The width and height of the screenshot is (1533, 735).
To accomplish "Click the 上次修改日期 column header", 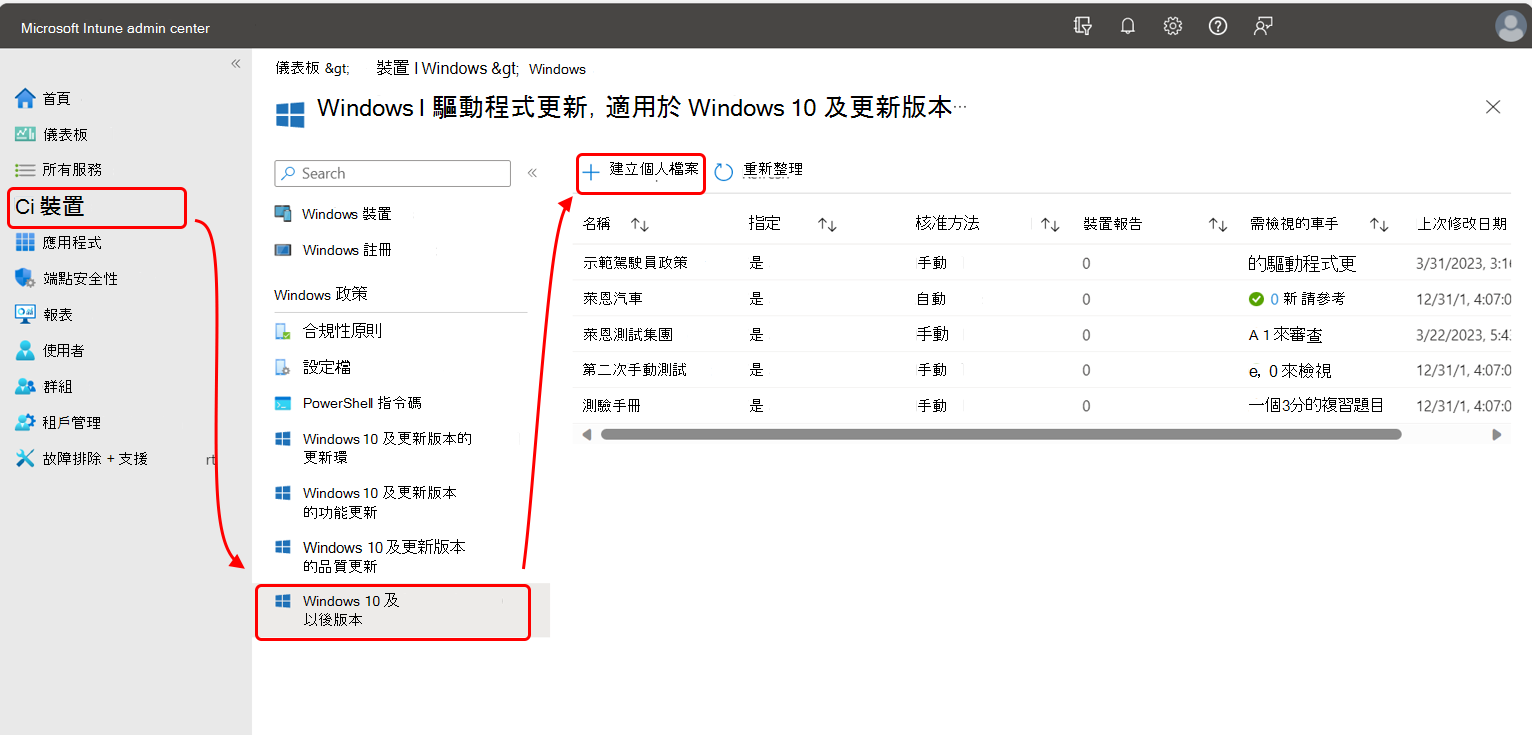I will tap(1462, 224).
